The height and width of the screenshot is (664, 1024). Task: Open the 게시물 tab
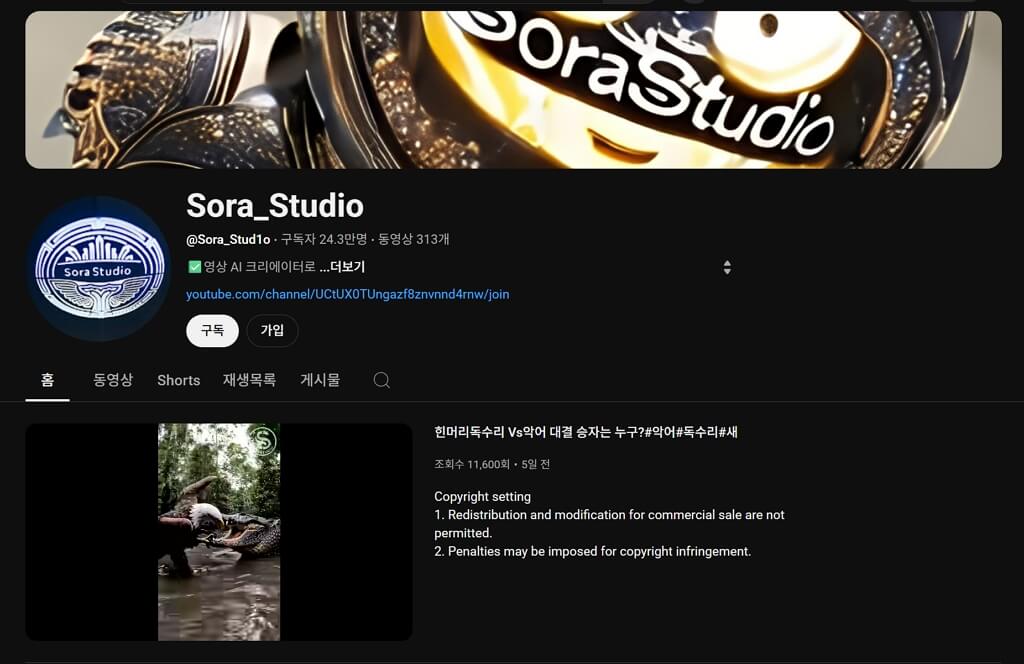(320, 380)
